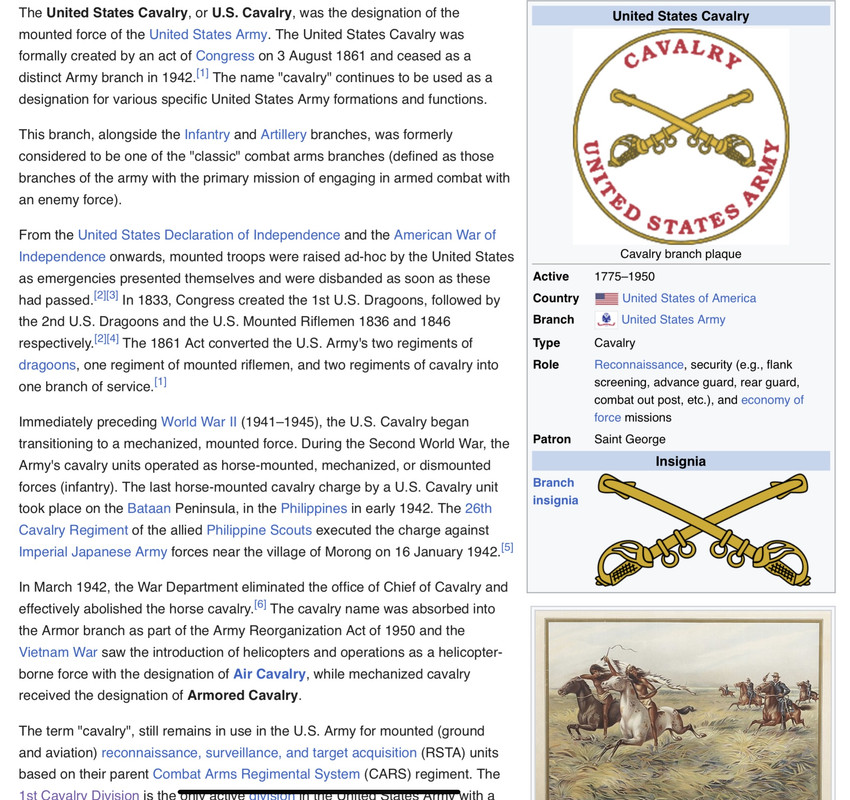850x800 pixels.
Task: Open the Reconnaissance link in Role row
Action: [639, 365]
